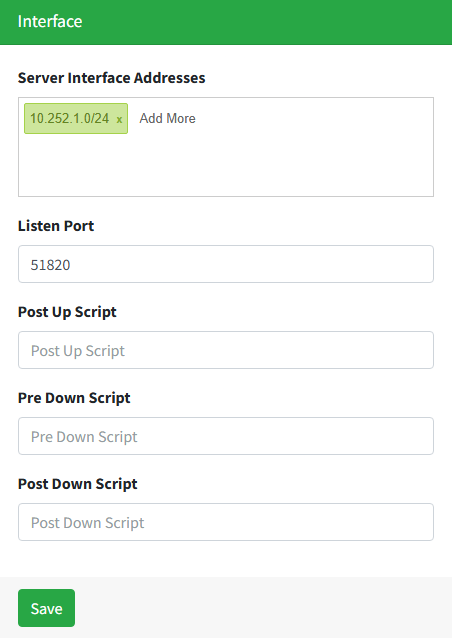452x638 pixels.
Task: Save the interface settings
Action: click(46, 608)
